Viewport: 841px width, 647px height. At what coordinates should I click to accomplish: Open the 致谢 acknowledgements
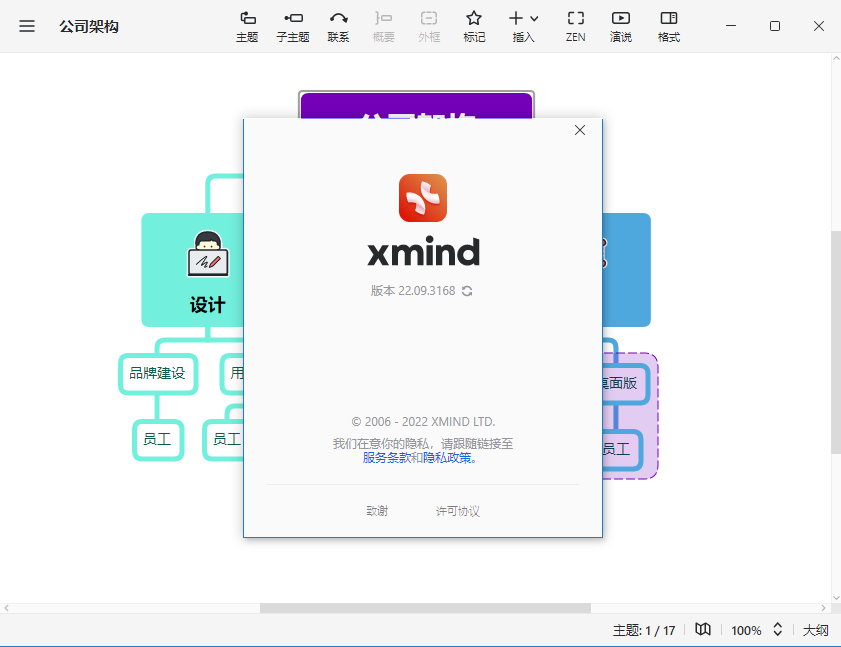coord(377,511)
